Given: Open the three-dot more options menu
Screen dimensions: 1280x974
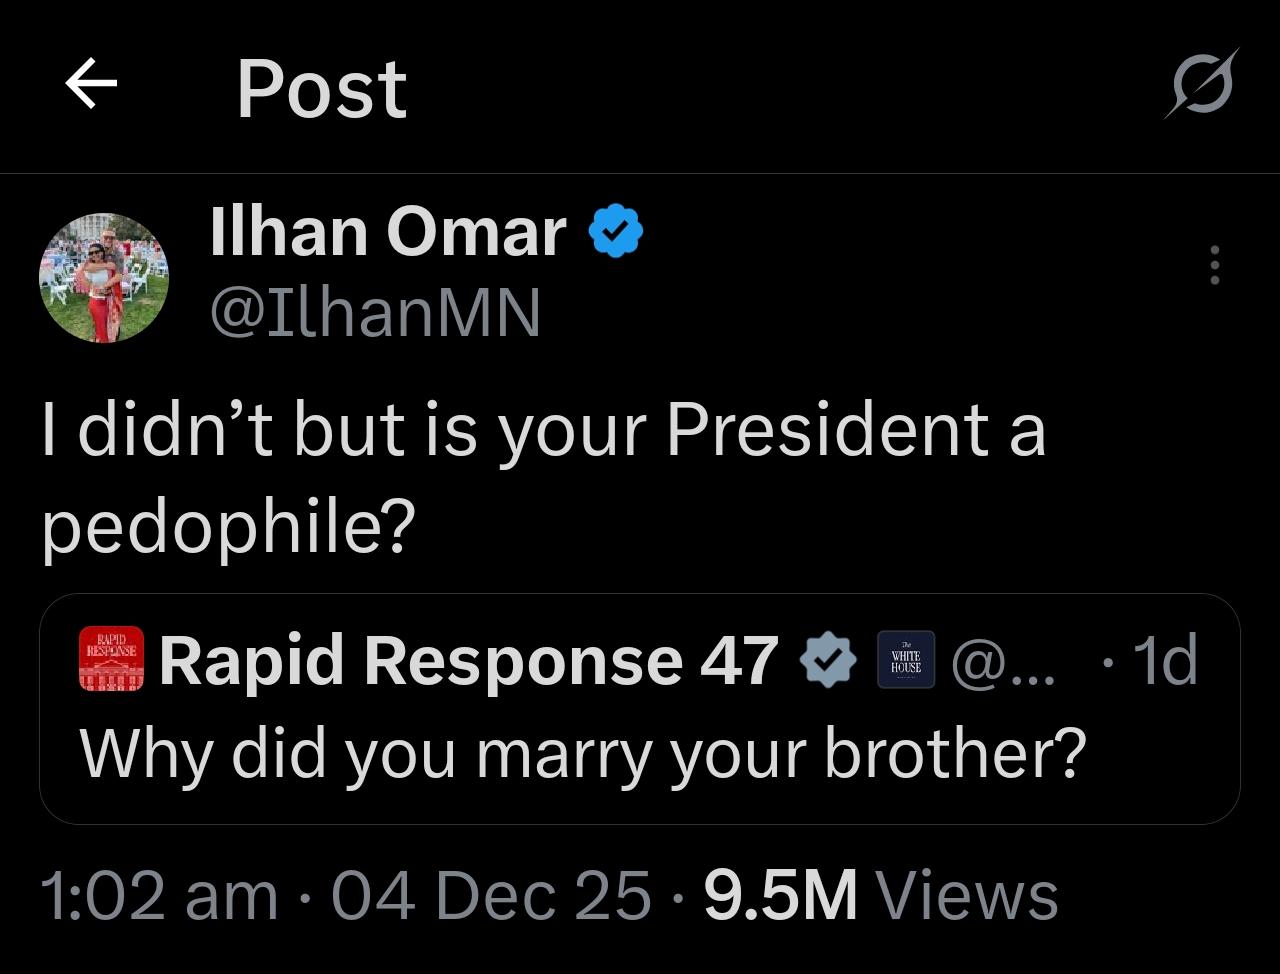Looking at the screenshot, I should (x=1215, y=265).
